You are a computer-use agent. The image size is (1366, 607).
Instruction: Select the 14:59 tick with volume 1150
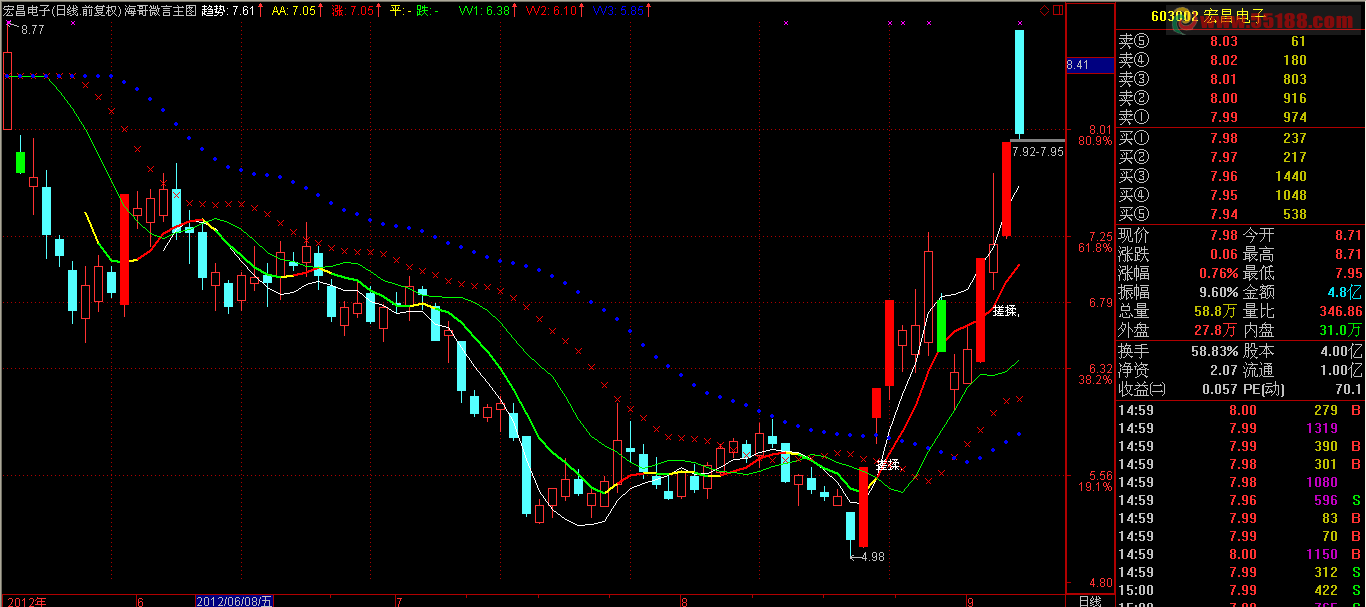1239,554
